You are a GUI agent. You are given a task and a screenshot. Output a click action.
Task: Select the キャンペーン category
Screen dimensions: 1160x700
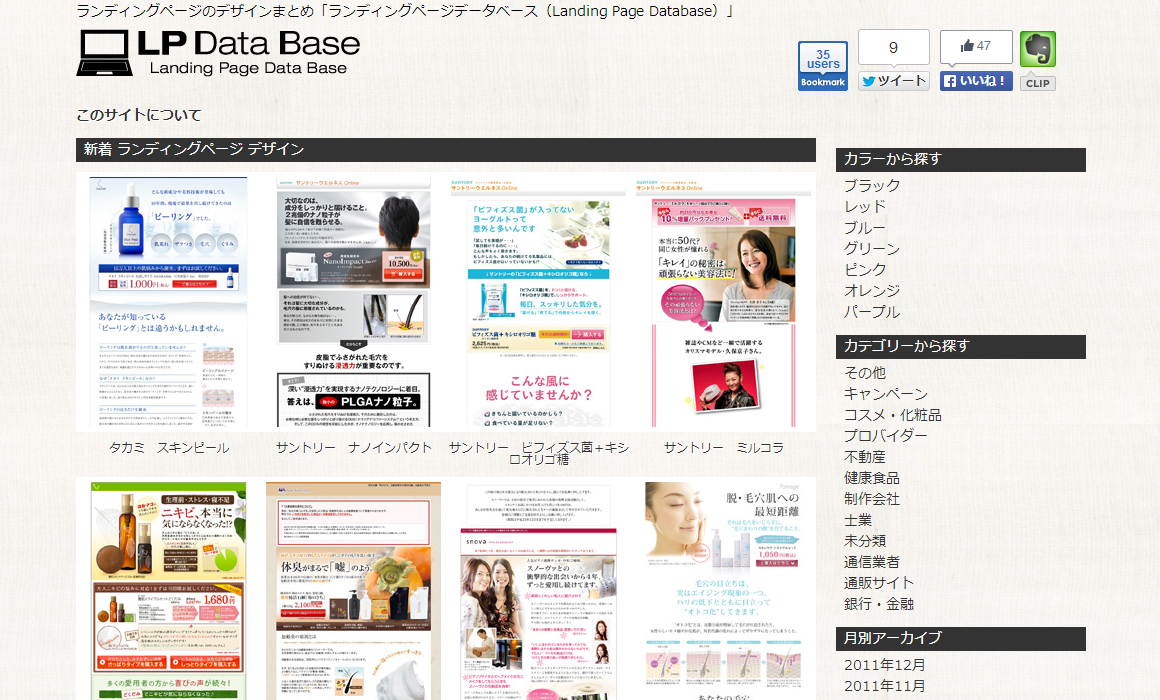[886, 394]
